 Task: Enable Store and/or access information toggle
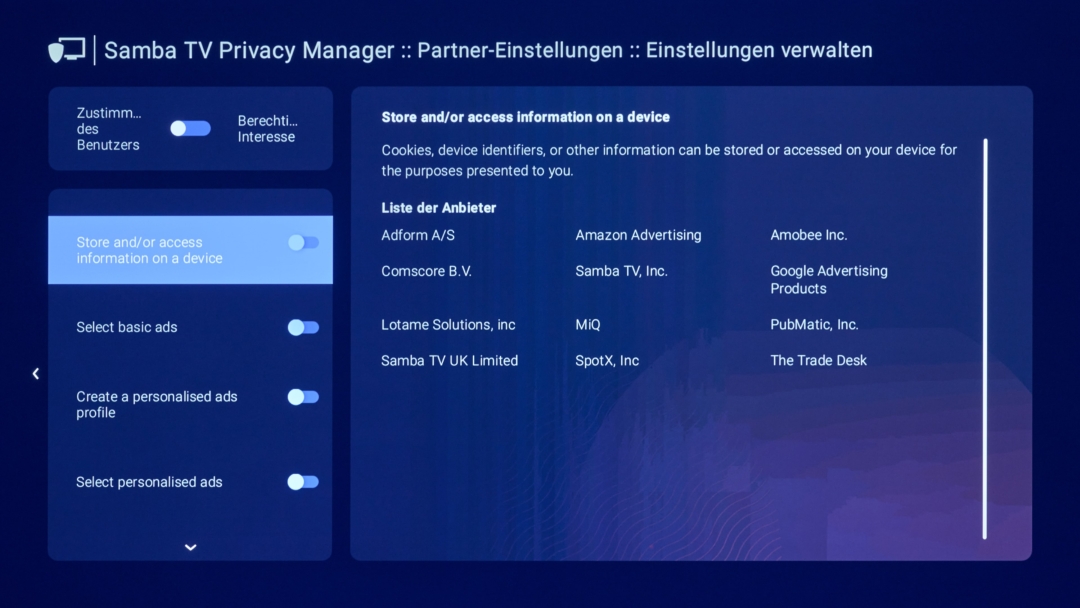pos(303,243)
